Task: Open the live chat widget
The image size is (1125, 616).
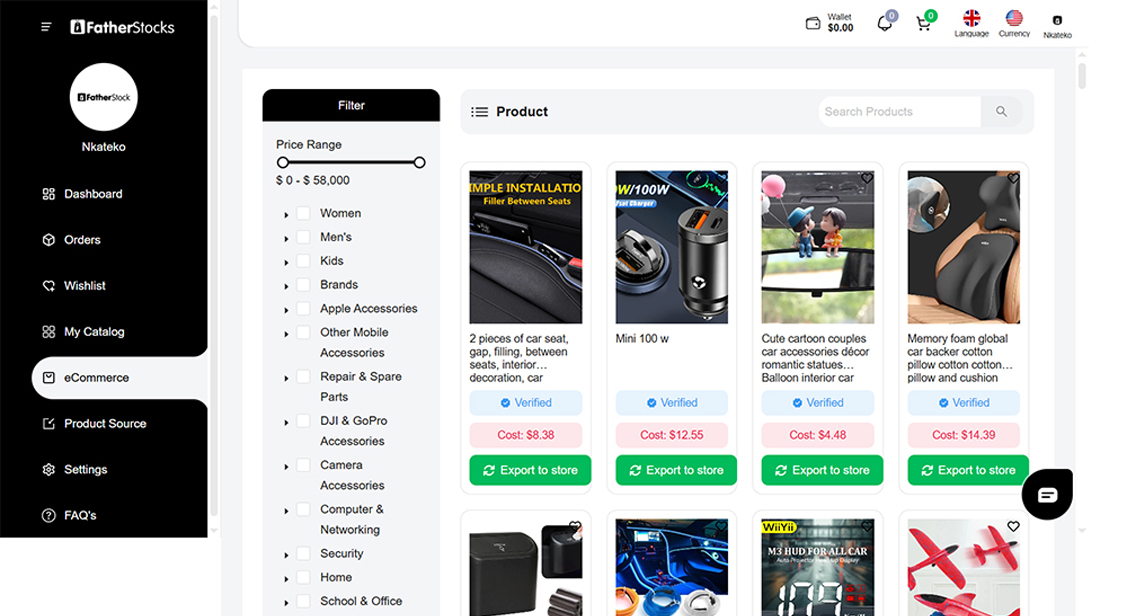Action: [1047, 495]
